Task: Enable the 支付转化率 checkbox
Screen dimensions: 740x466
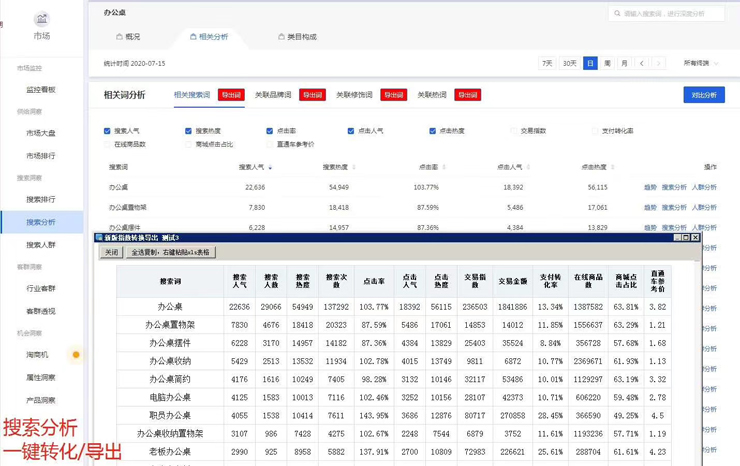Action: [x=595, y=131]
